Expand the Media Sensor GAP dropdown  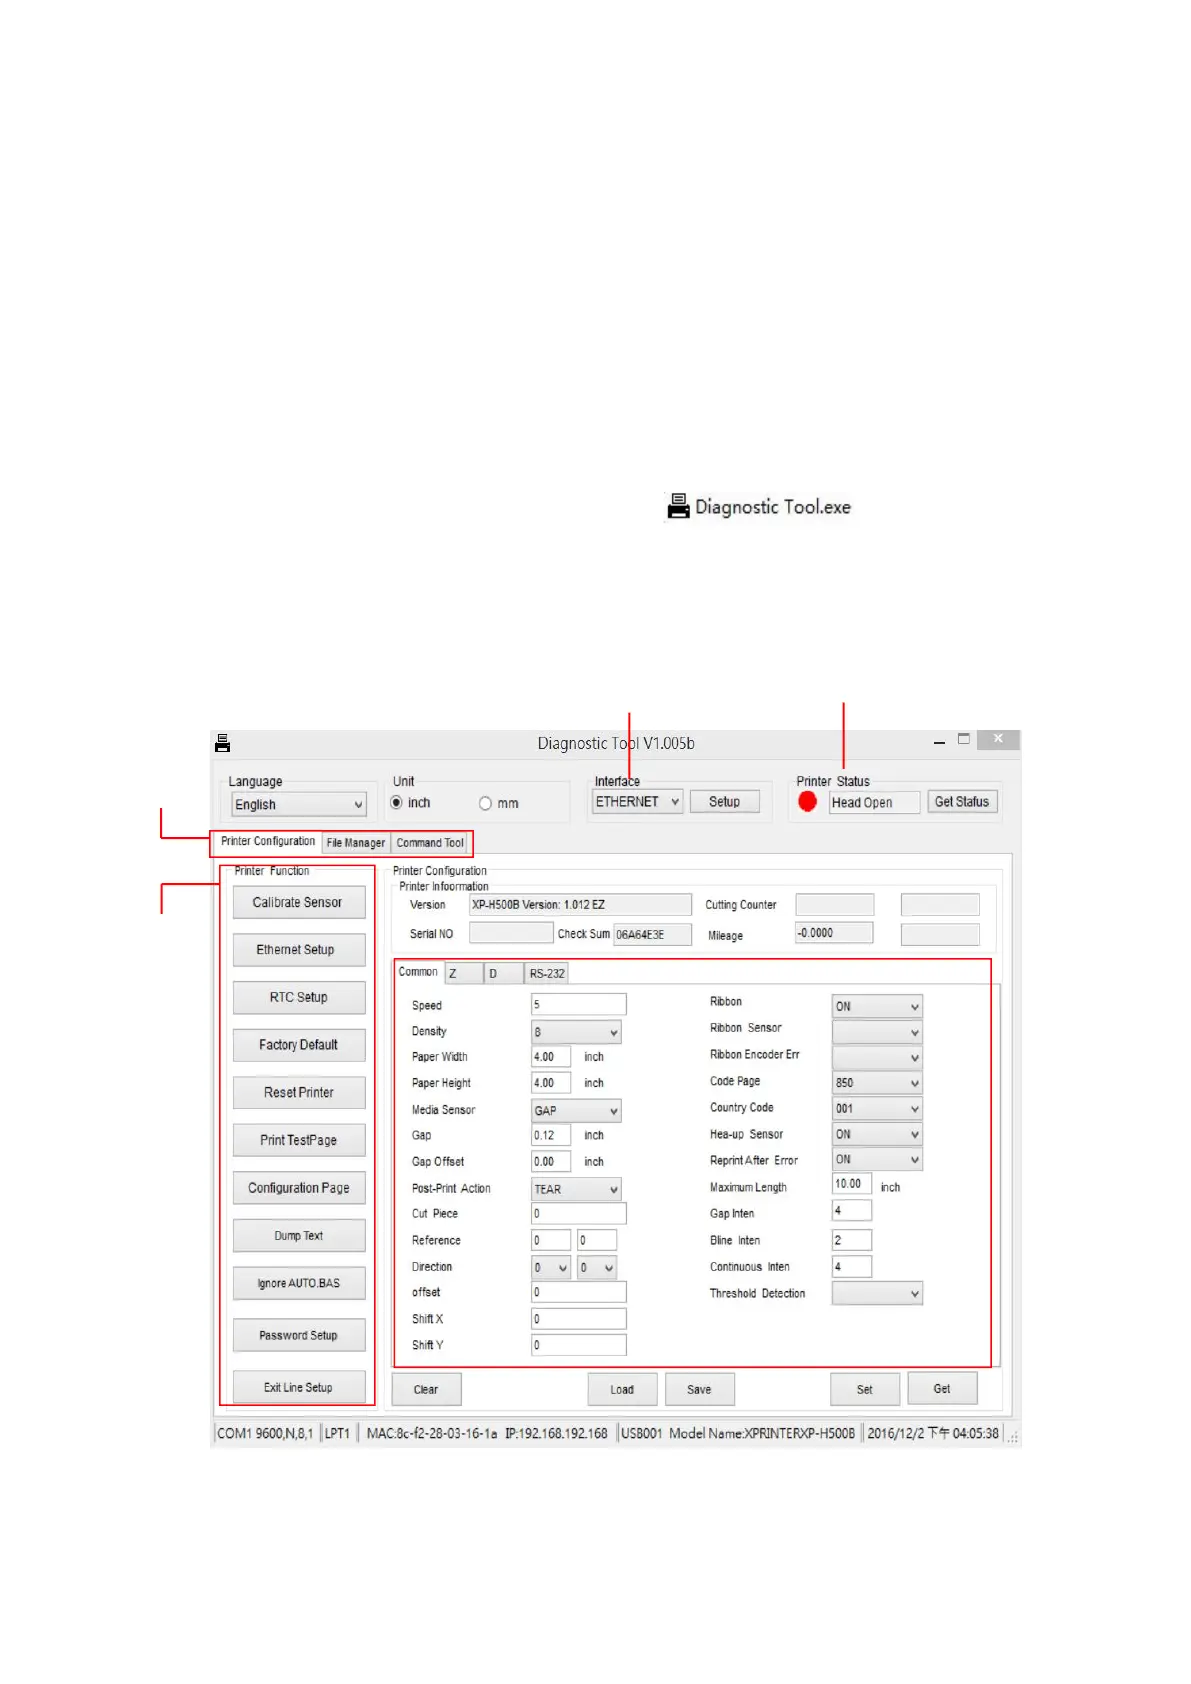(576, 1110)
